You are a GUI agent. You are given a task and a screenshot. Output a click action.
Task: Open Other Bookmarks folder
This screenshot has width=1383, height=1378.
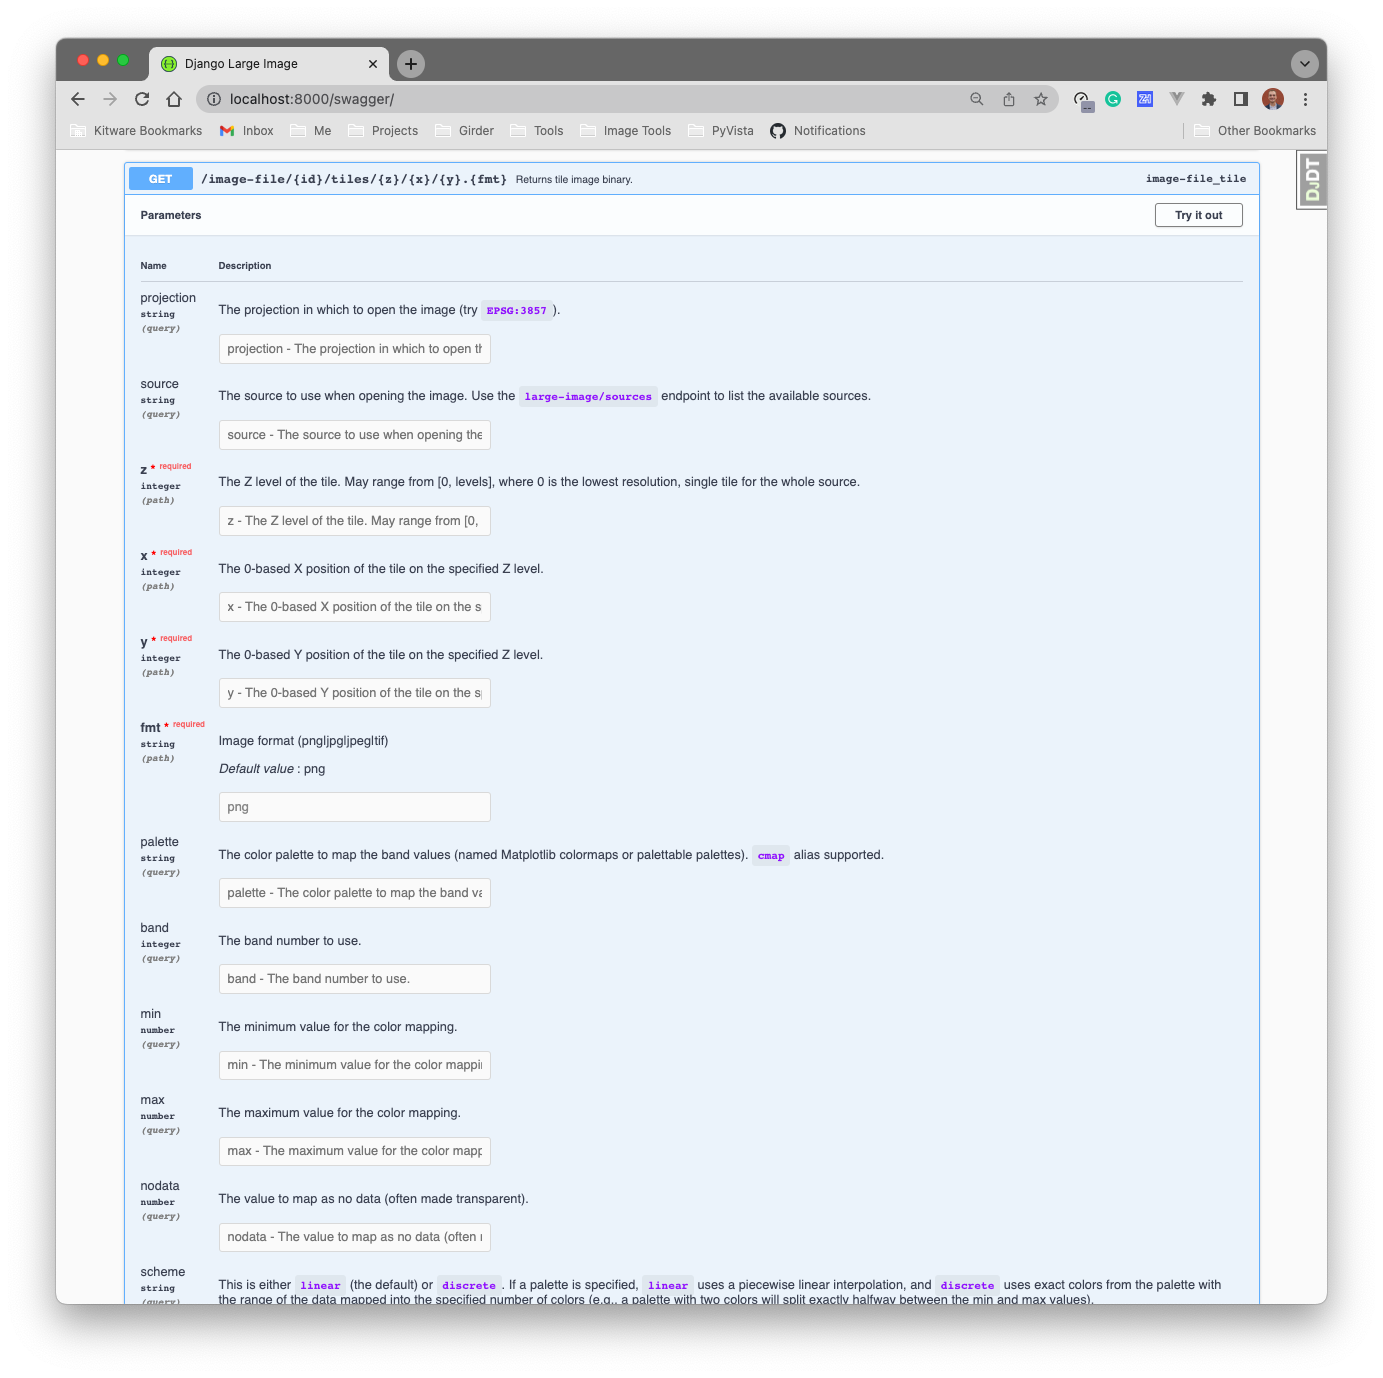(x=1255, y=131)
